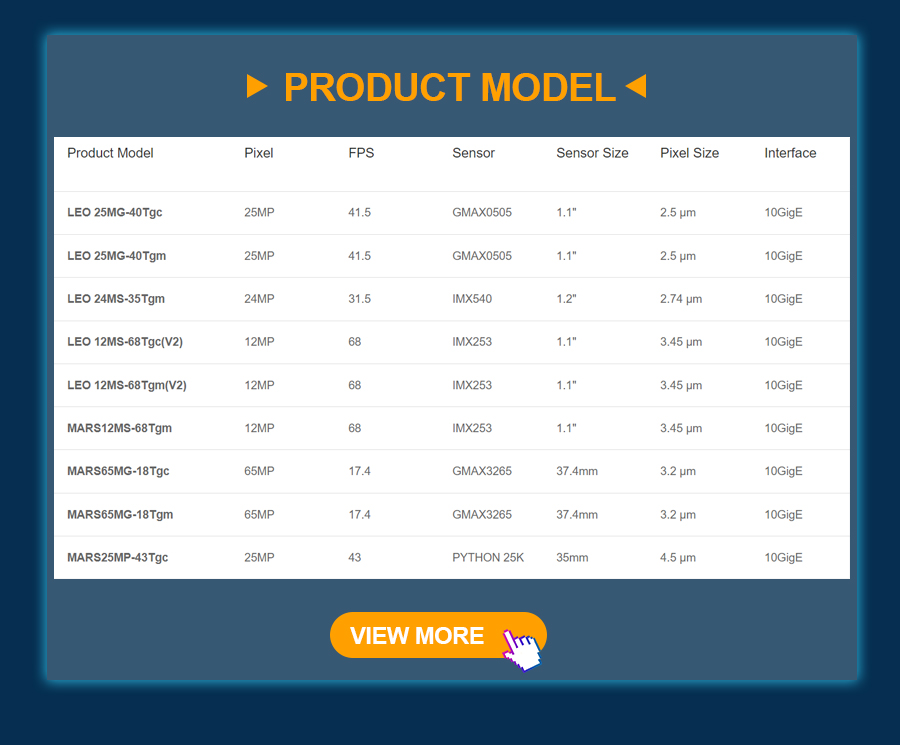This screenshot has height=745, width=900.
Task: Open LEO 12MS-68Tgc(V2) model entry
Action: [x=125, y=342]
